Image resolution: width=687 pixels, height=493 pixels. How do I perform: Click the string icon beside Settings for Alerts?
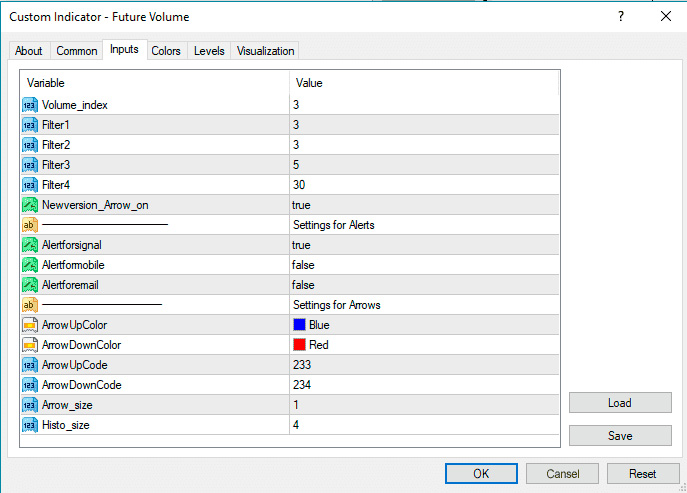point(29,225)
